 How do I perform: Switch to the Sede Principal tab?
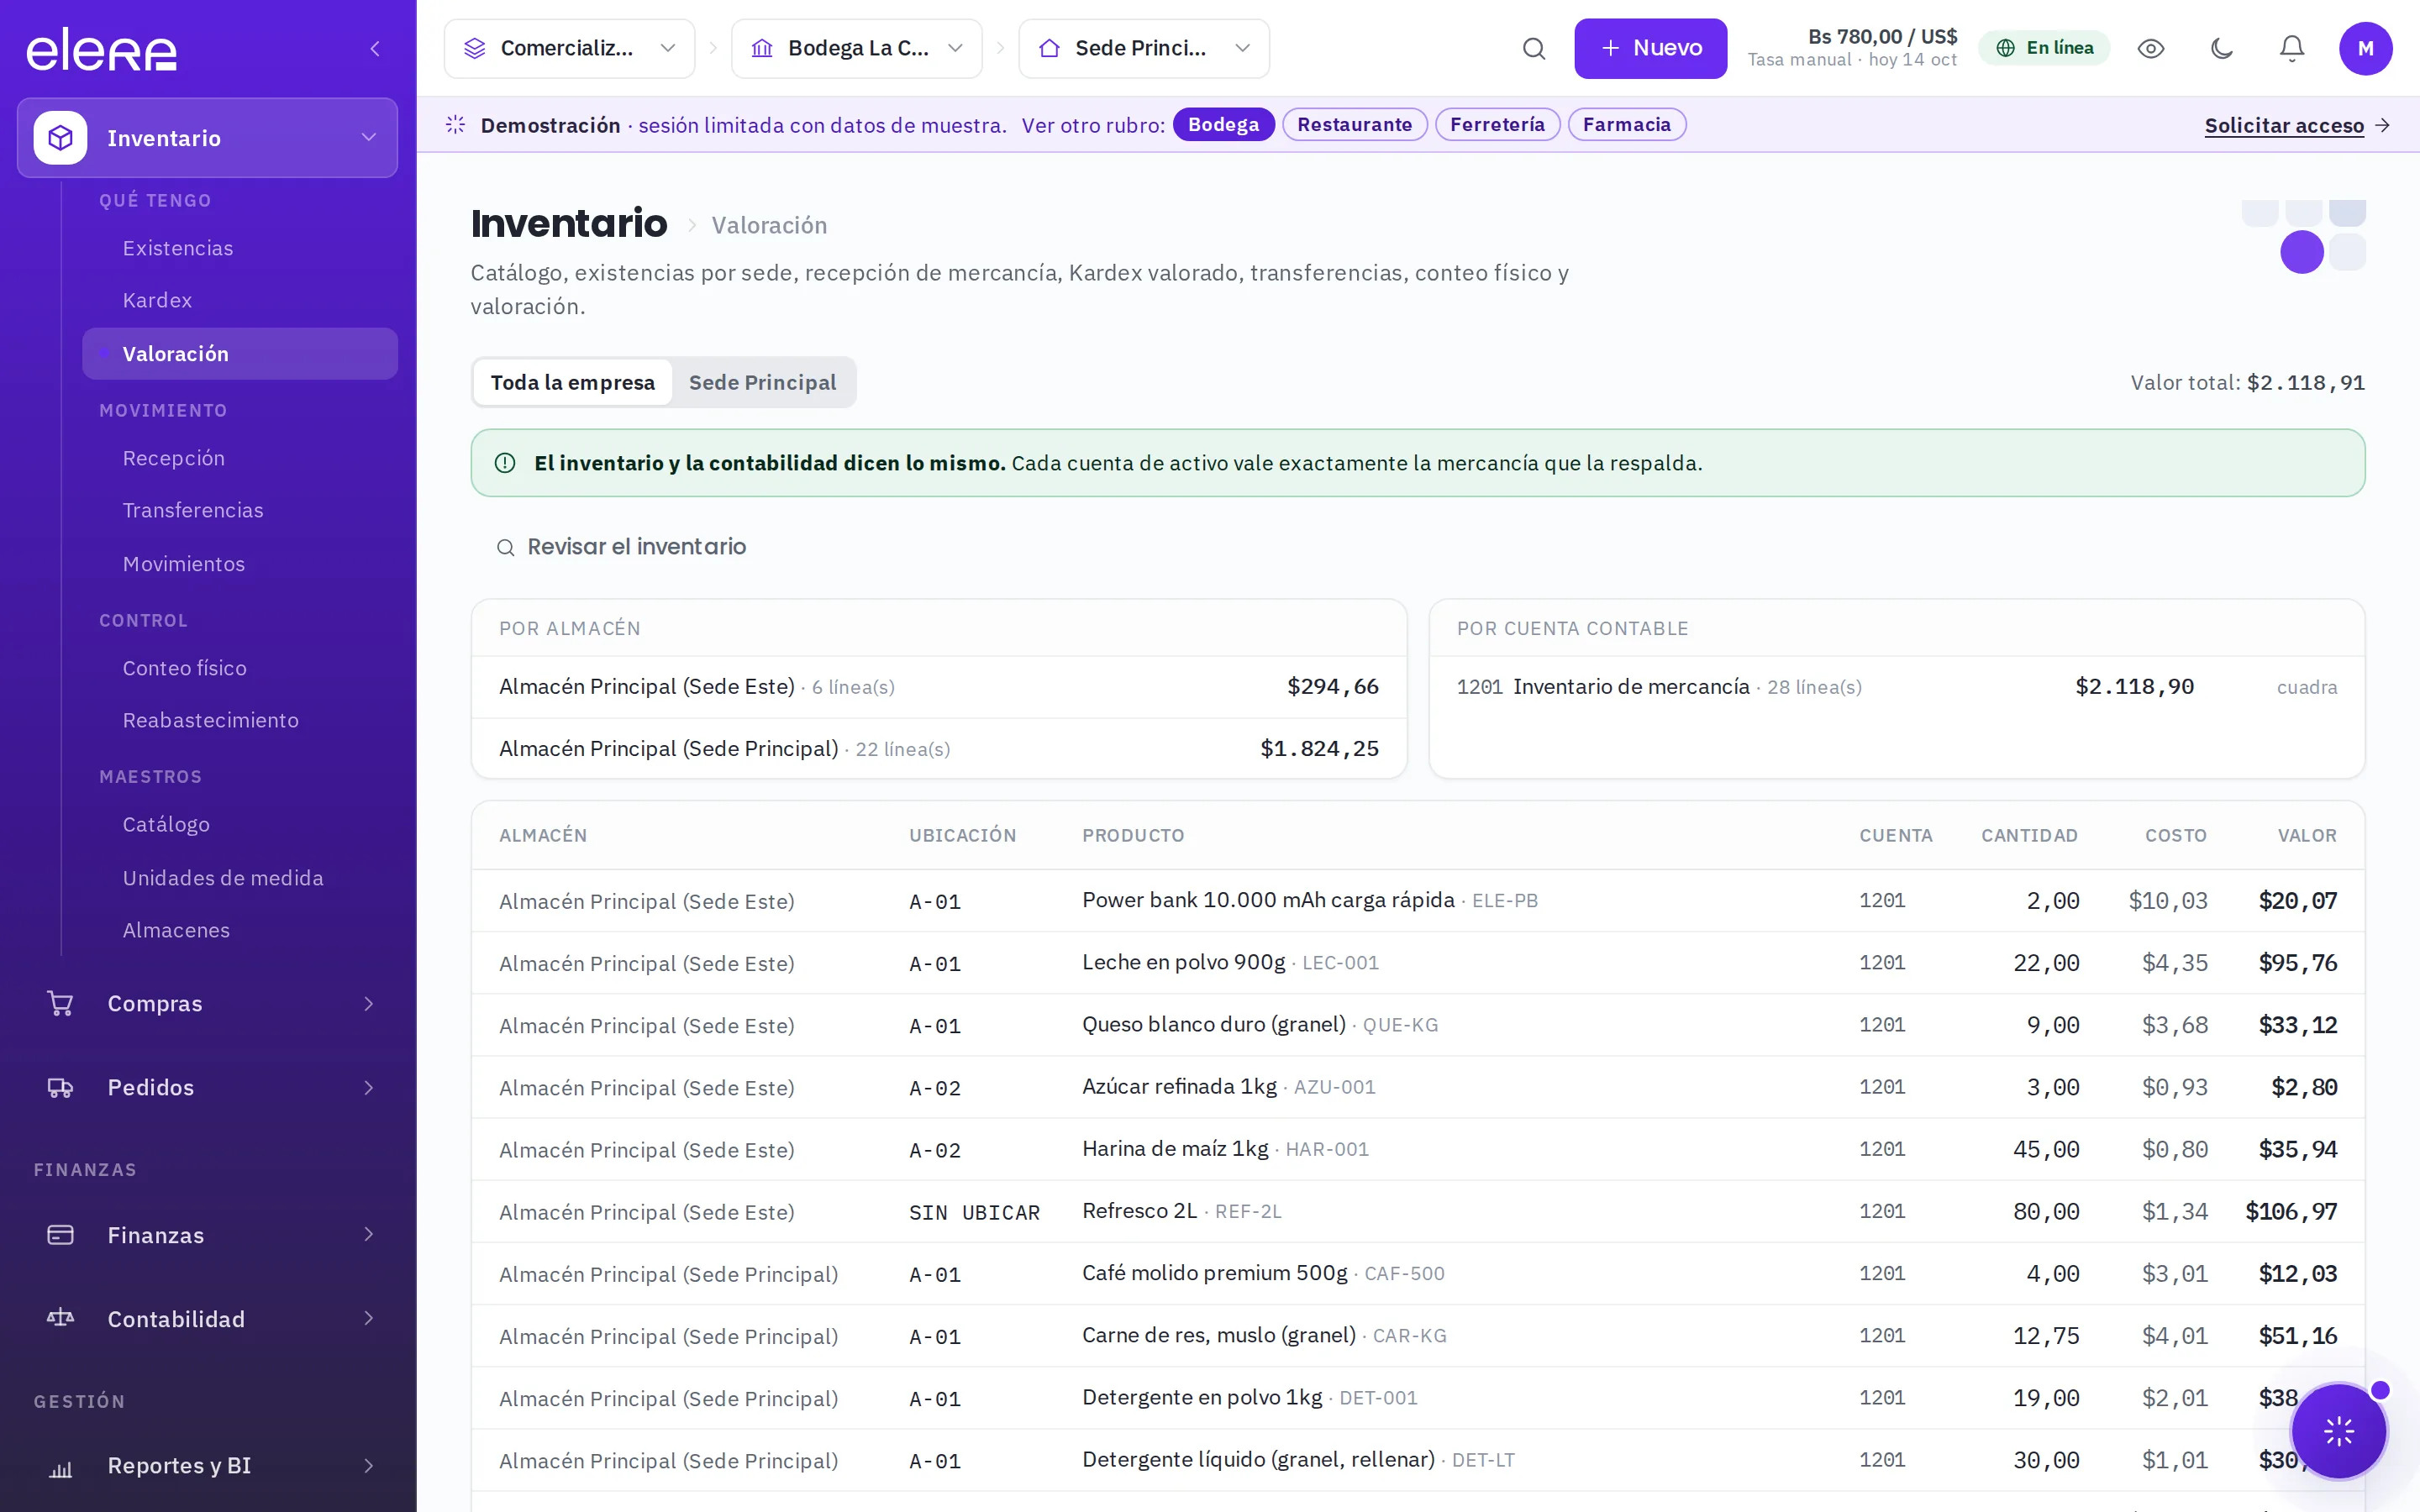pyautogui.click(x=762, y=382)
